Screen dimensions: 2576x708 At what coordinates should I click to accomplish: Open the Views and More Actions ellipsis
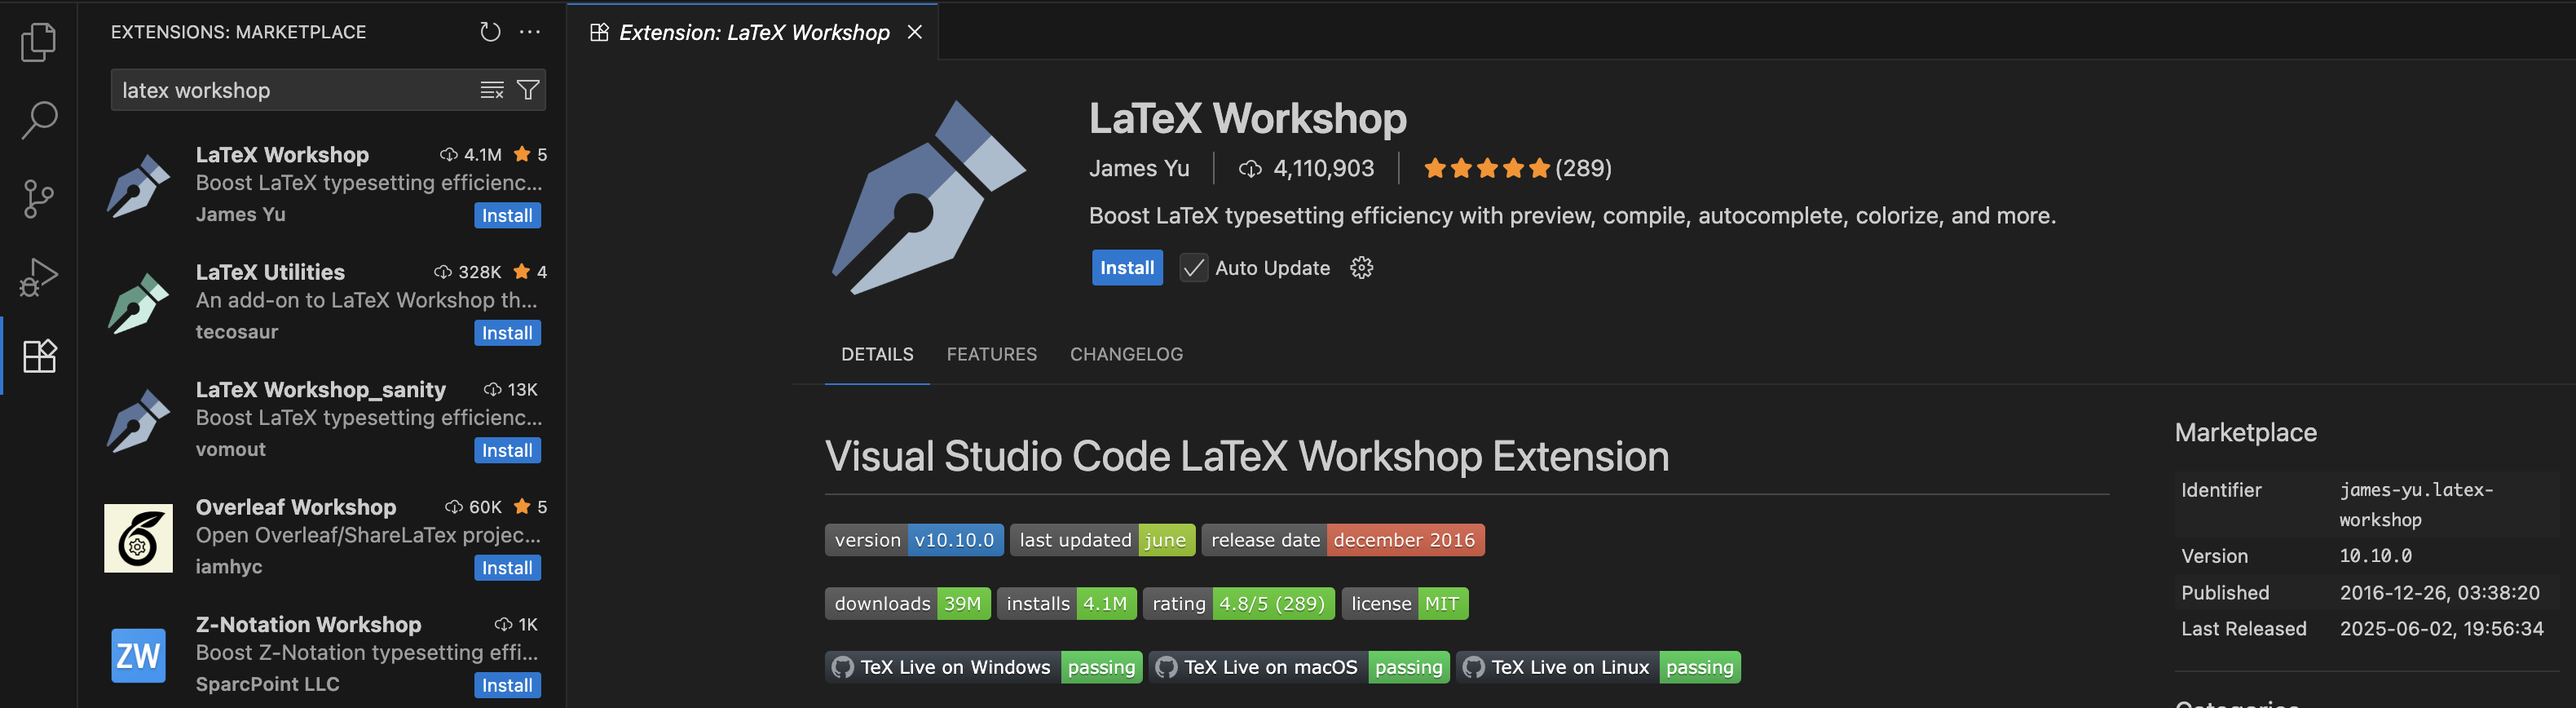530,32
